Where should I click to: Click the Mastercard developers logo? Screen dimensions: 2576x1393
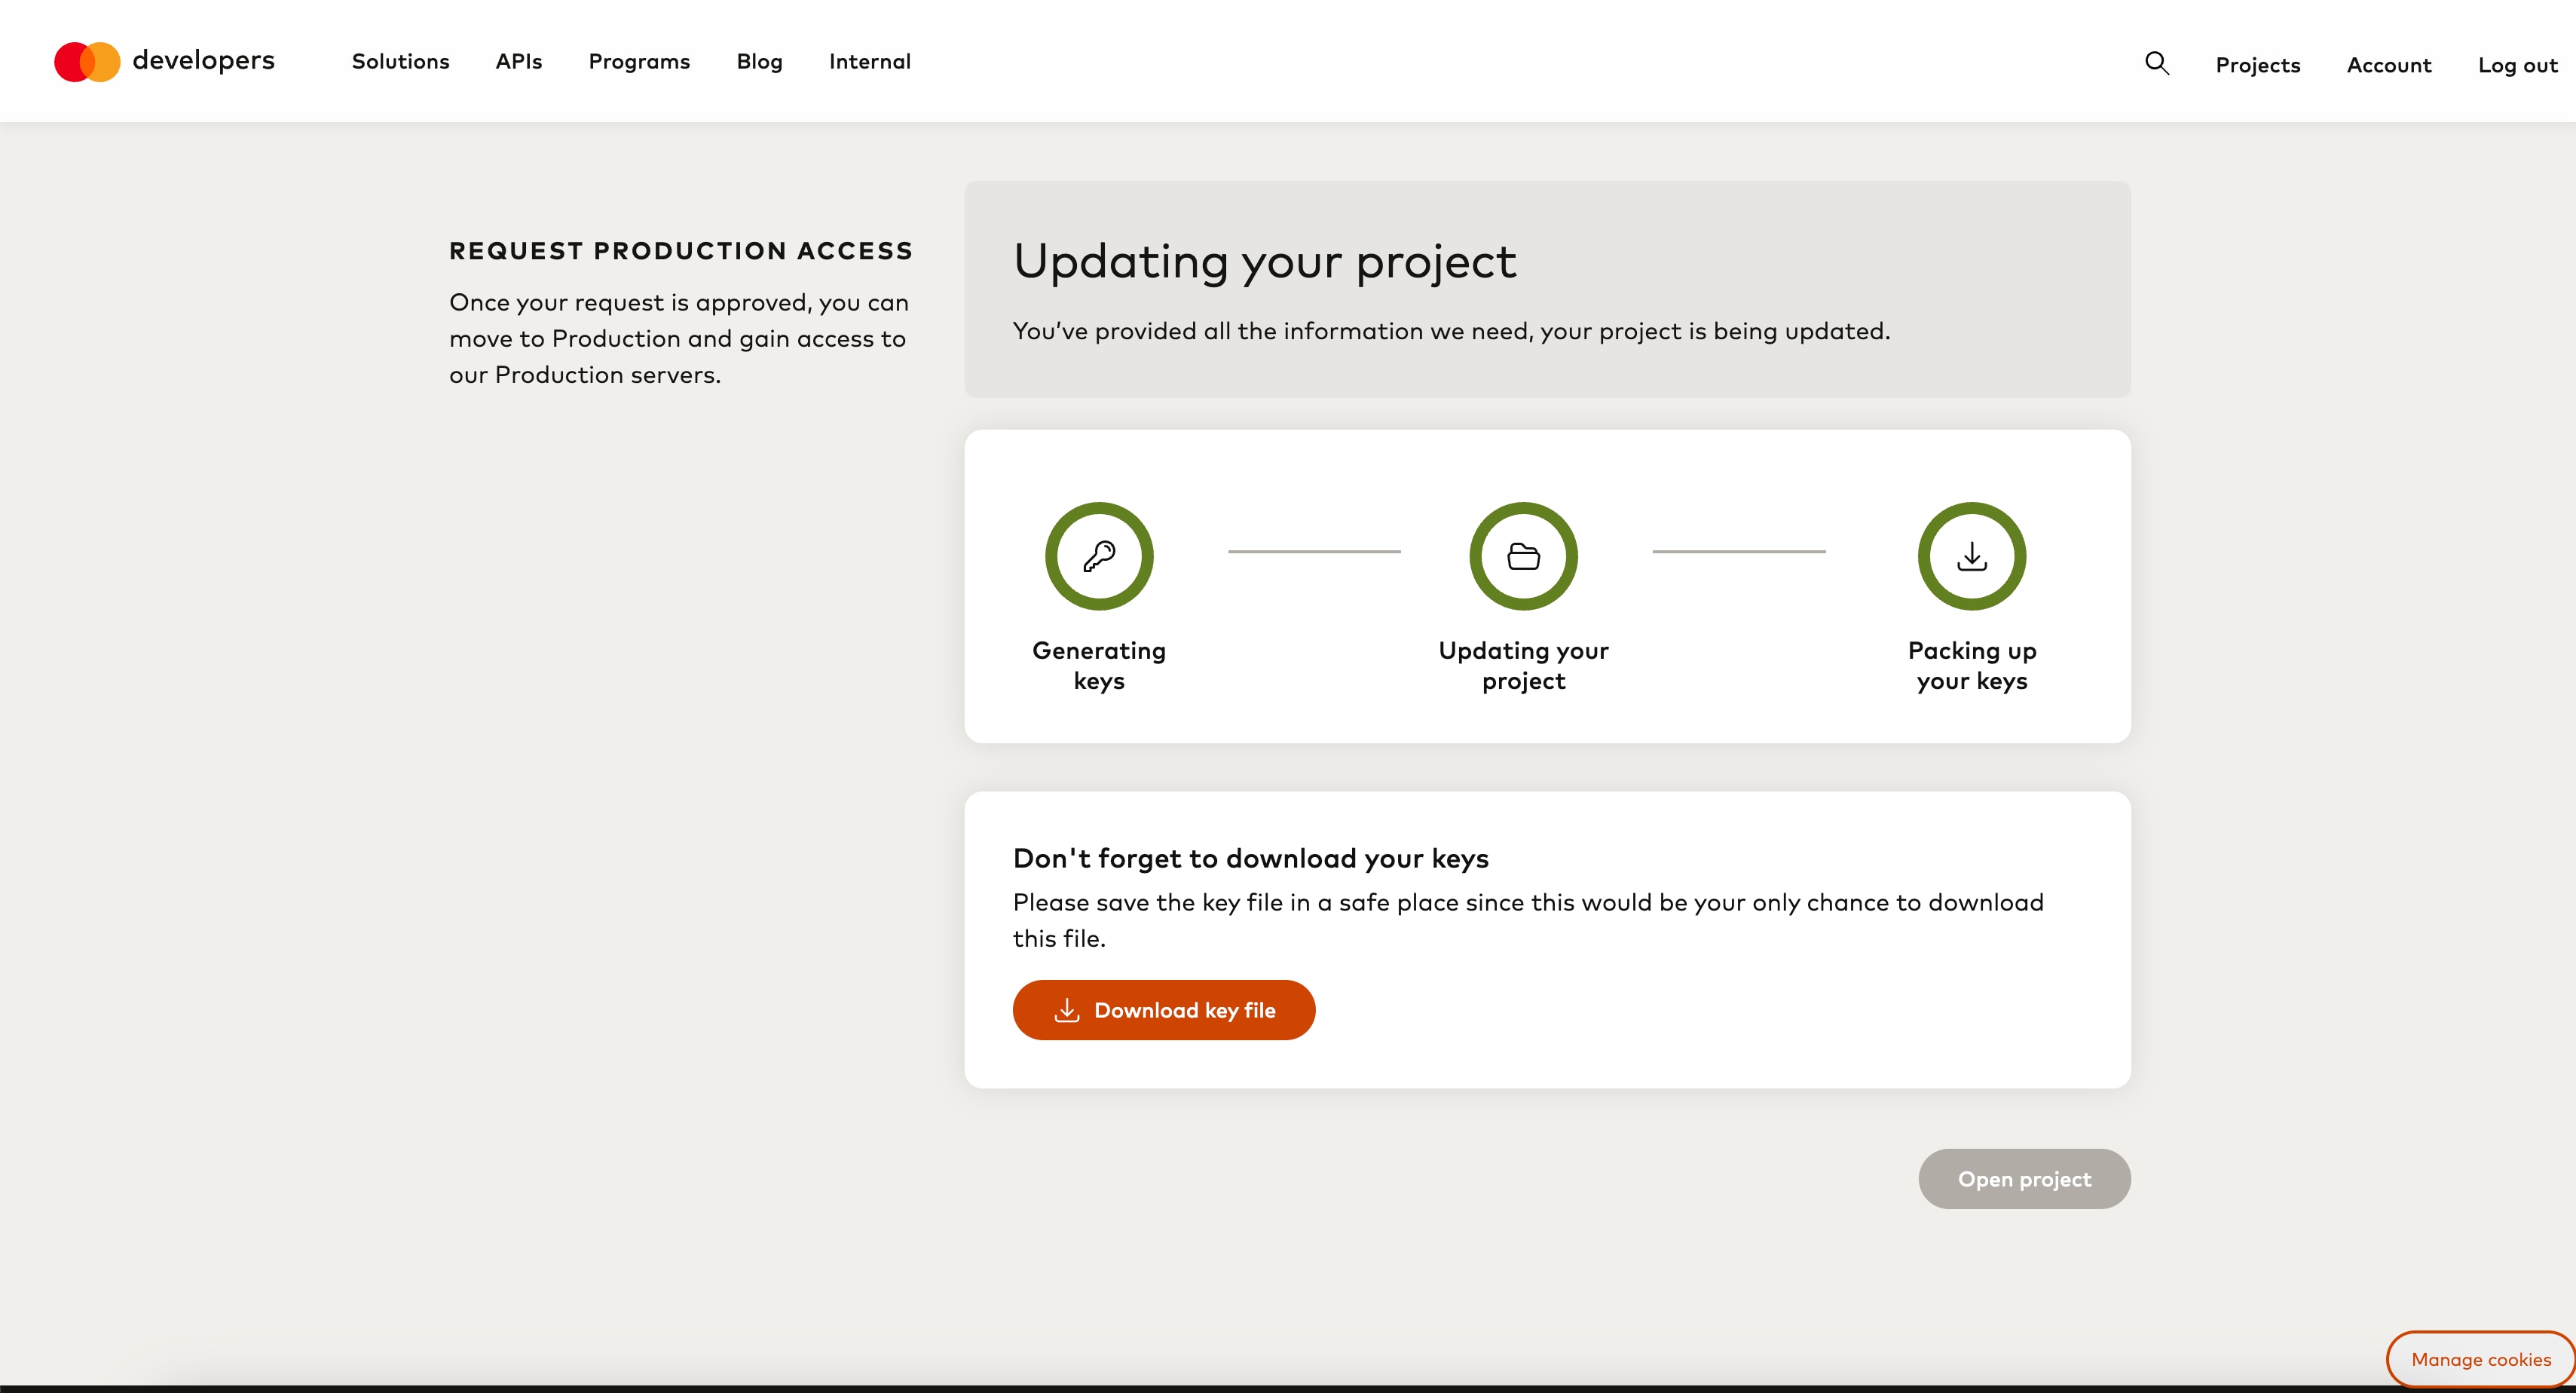pyautogui.click(x=164, y=61)
